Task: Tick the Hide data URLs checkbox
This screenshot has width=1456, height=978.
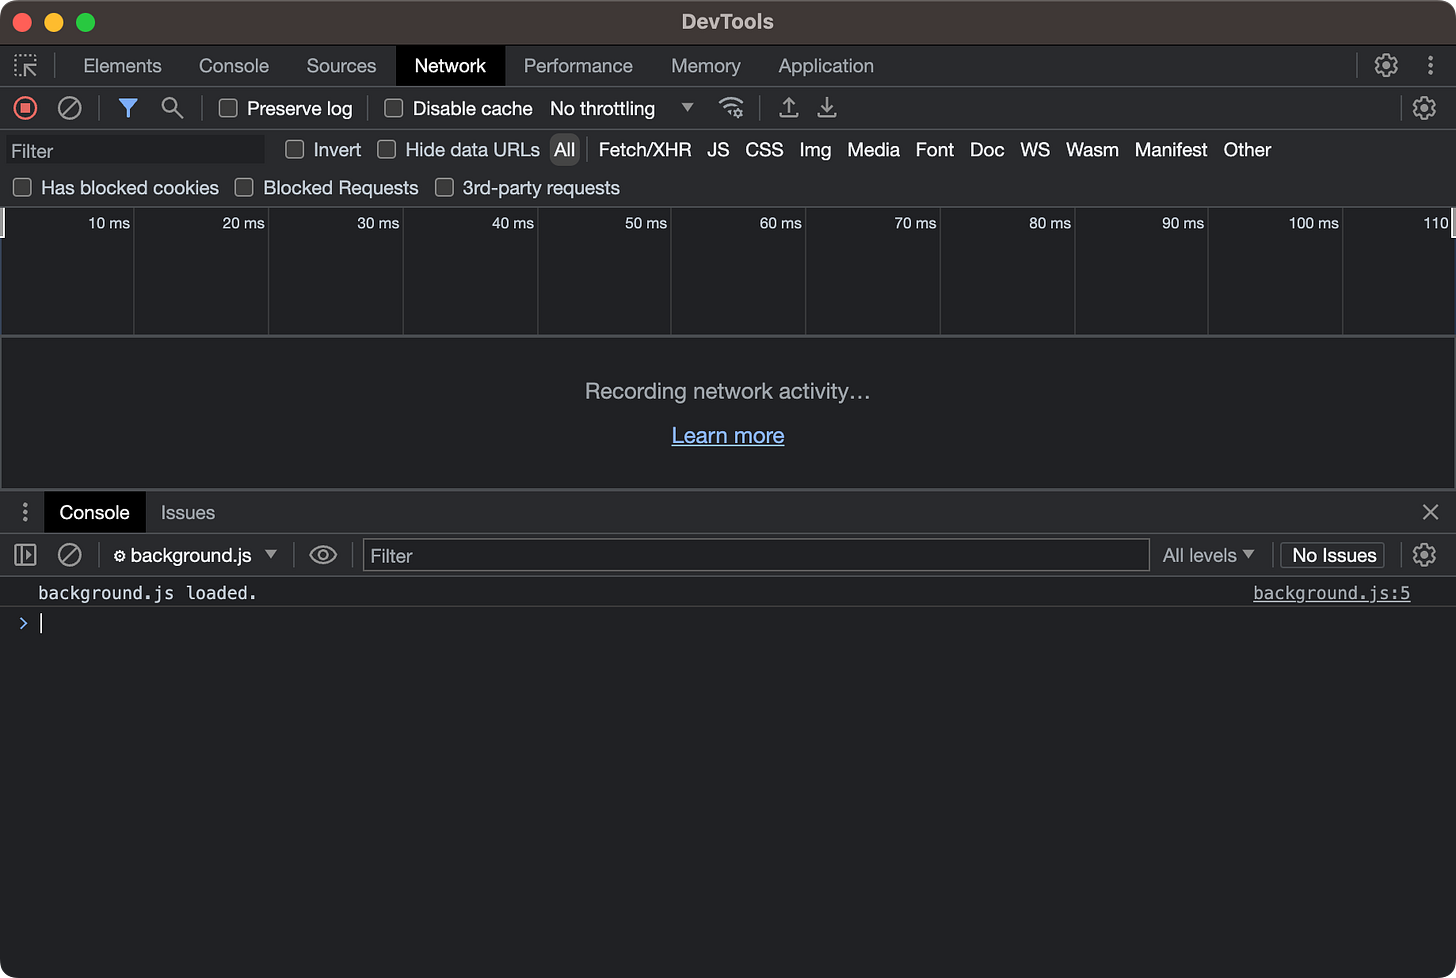Action: 387,150
